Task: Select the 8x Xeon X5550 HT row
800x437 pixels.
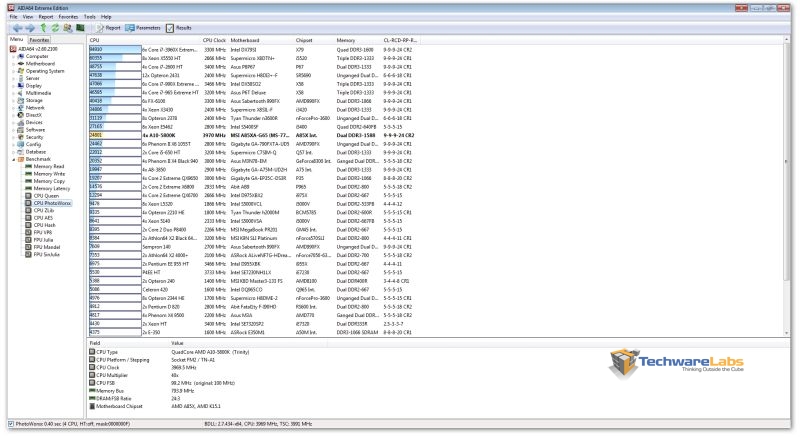Action: tap(252, 58)
